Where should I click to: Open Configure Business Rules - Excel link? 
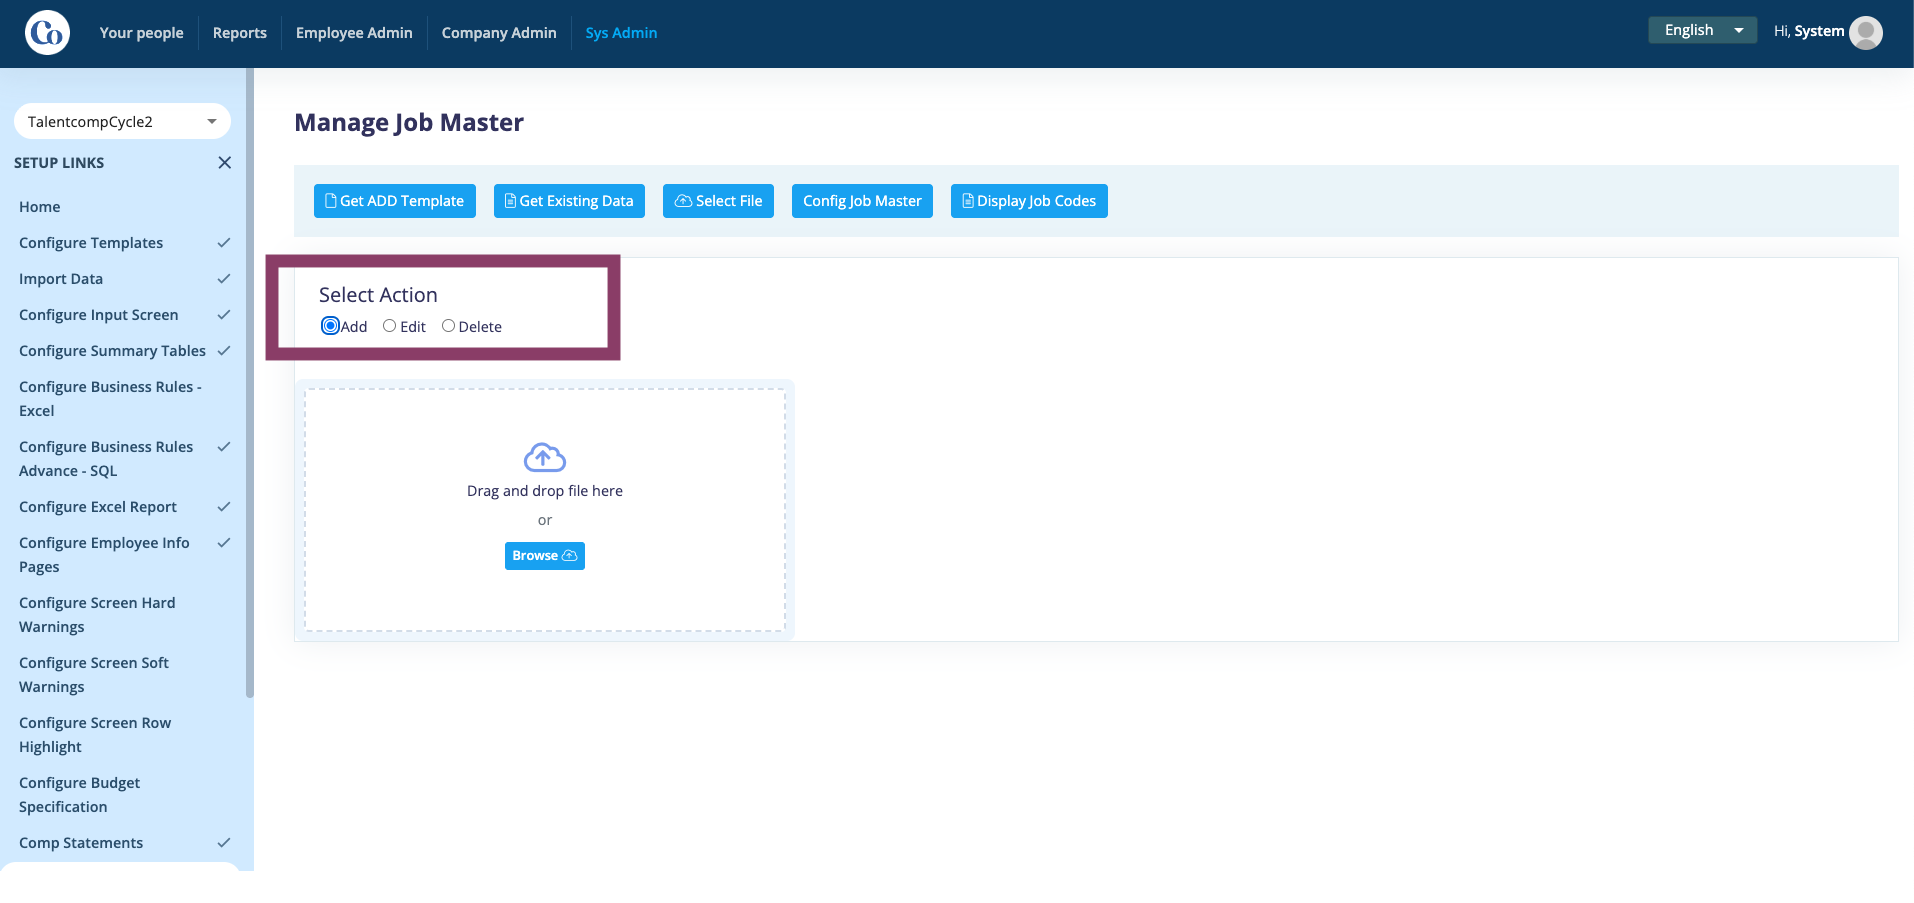pyautogui.click(x=110, y=399)
